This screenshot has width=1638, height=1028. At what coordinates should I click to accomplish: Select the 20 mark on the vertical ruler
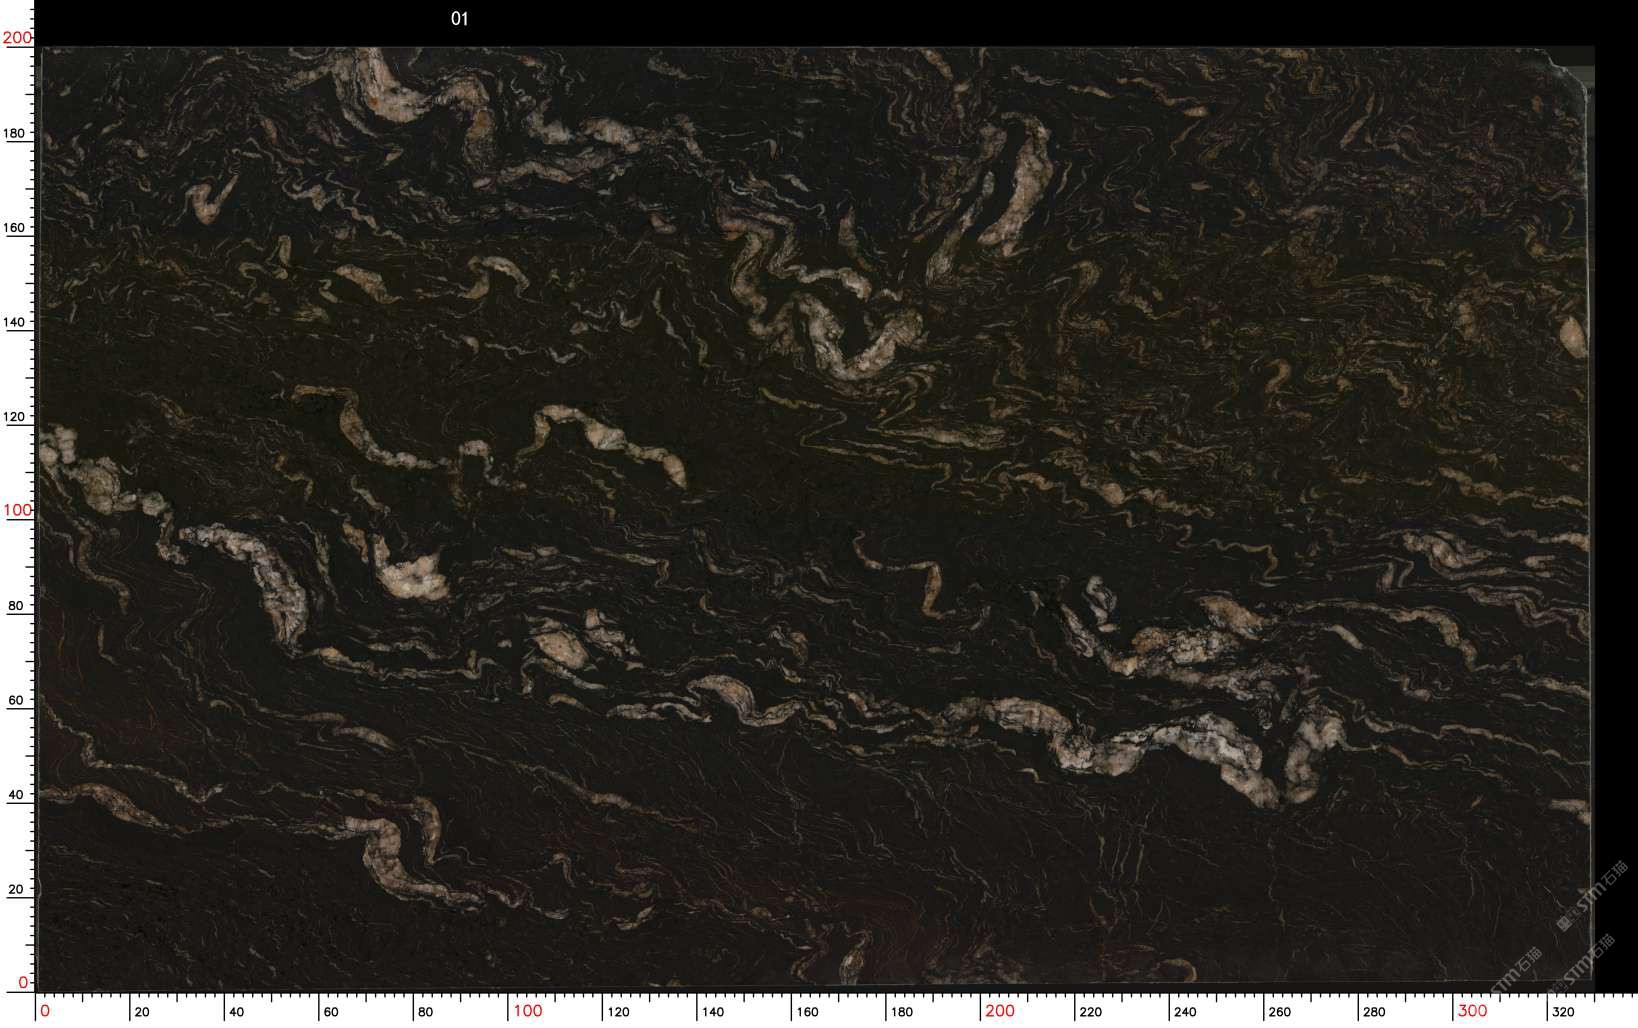pos(16,889)
